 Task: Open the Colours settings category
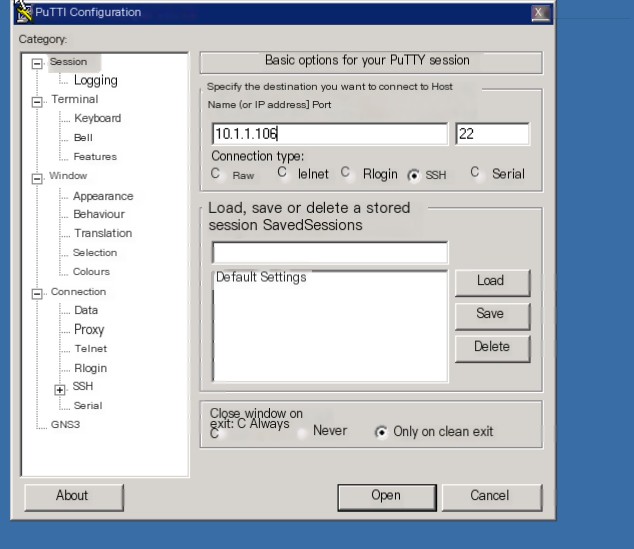[x=91, y=271]
